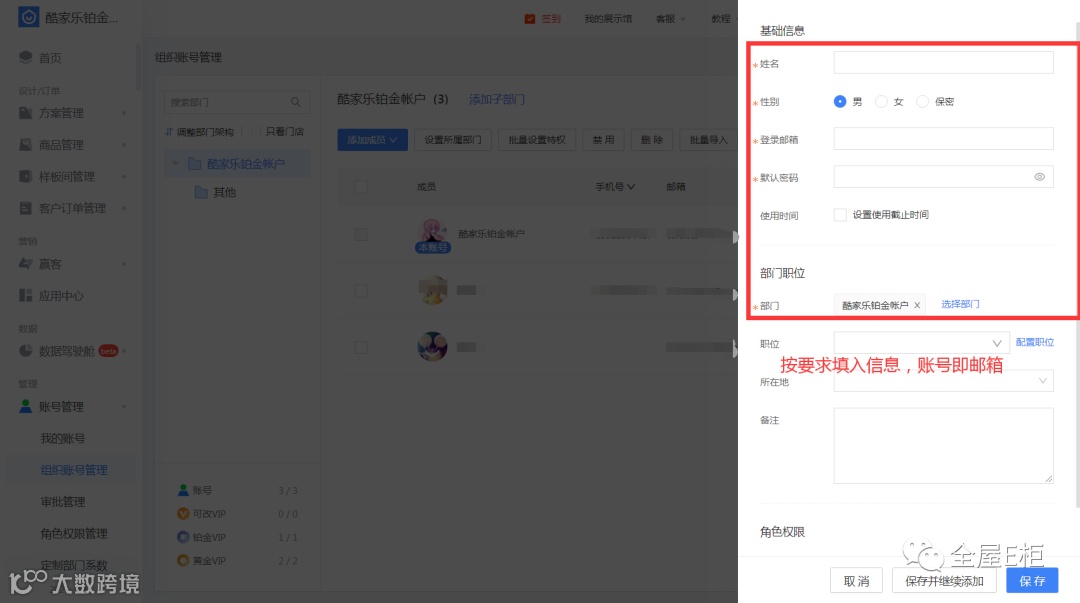
Task: Click the 添加子部门 link
Action: [497, 99]
